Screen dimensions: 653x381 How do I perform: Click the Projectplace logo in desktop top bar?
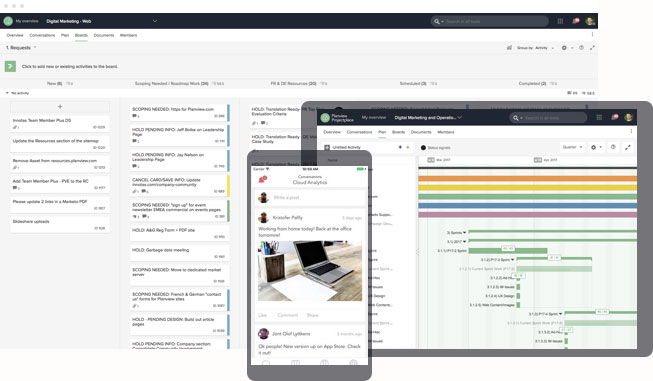click(x=8, y=21)
